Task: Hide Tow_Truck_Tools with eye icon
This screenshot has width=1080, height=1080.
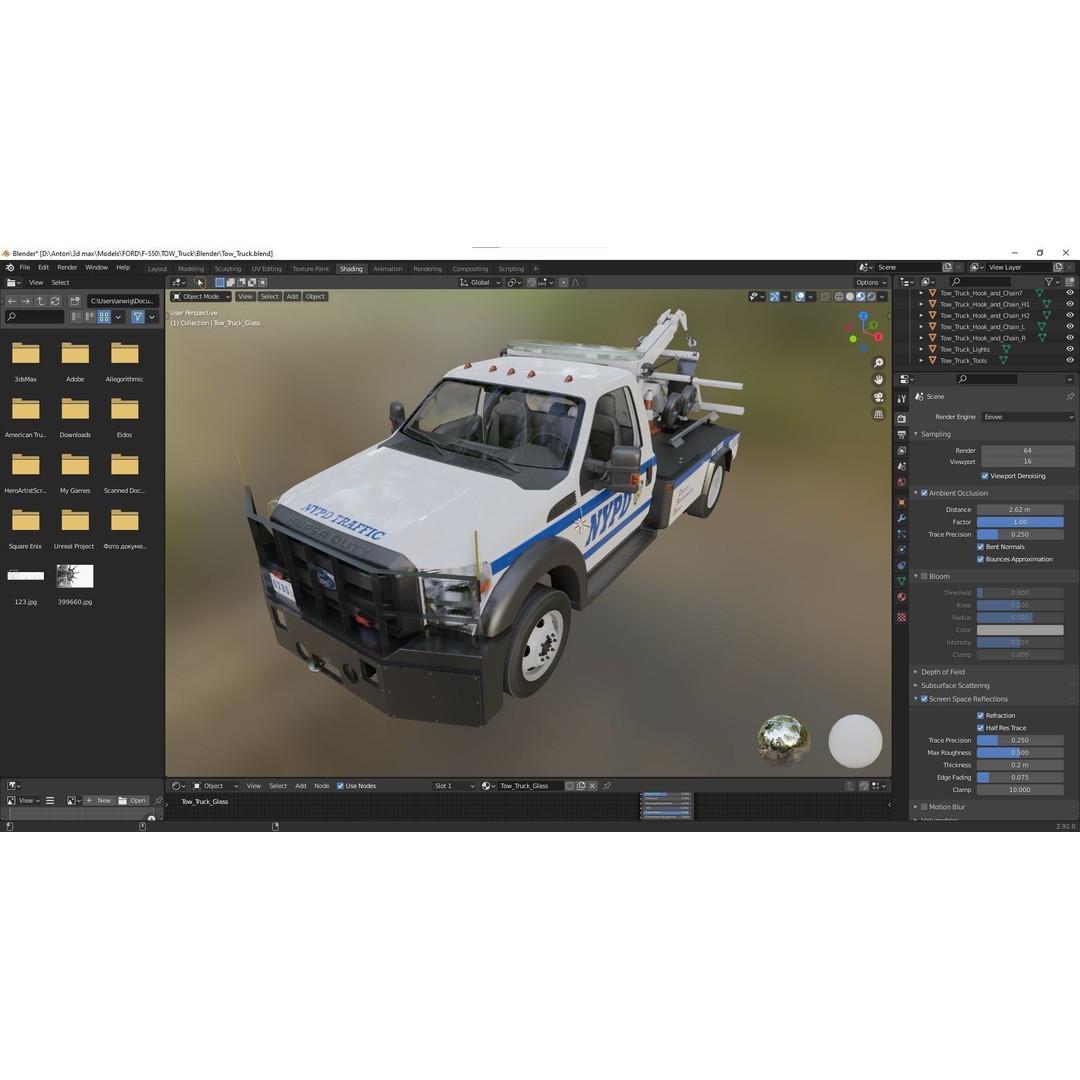Action: tap(1070, 360)
